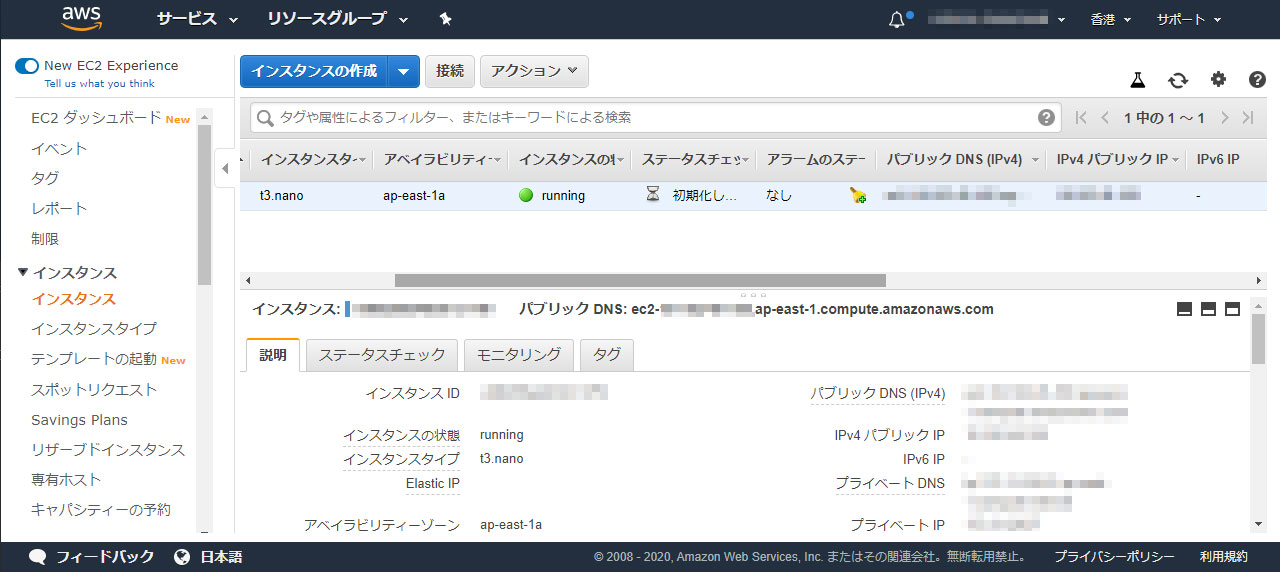Switch to the 説明 tab

(273, 355)
